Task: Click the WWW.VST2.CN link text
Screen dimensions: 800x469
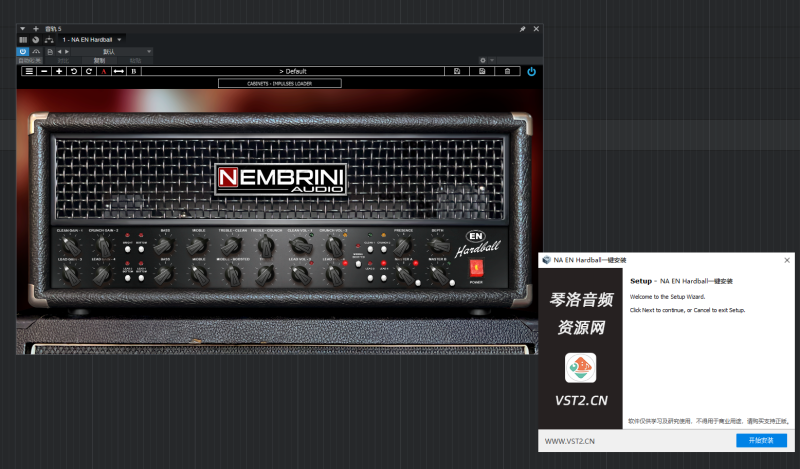Action: tap(570, 440)
